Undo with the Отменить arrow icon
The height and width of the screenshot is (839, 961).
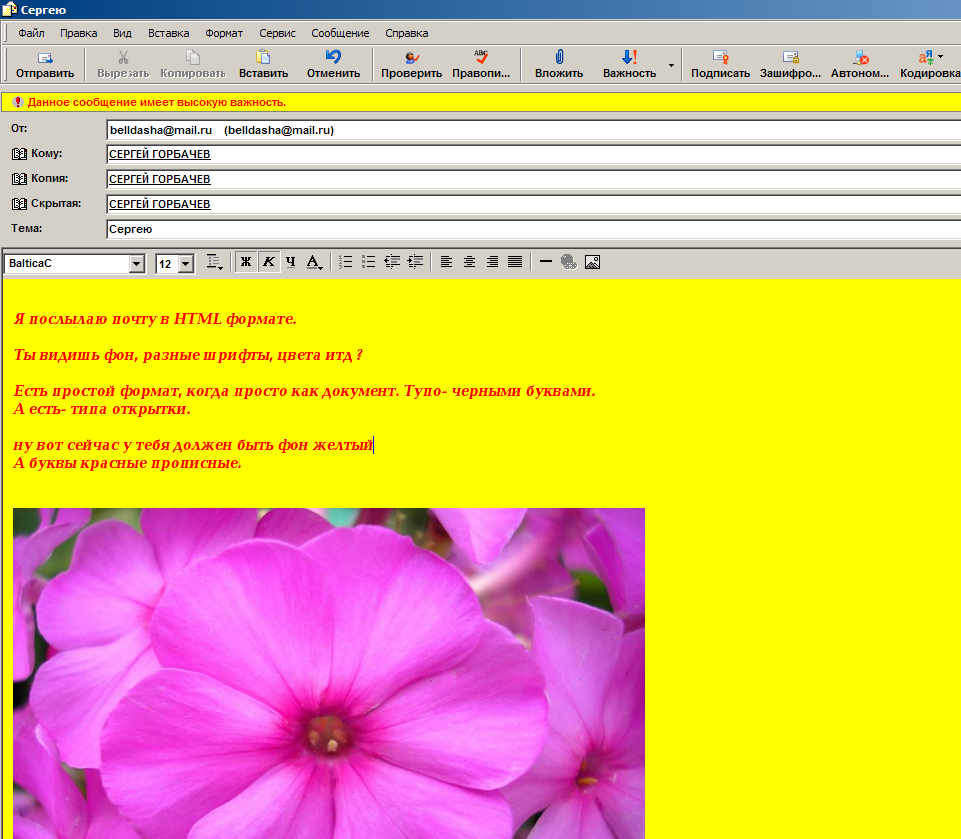tap(333, 58)
